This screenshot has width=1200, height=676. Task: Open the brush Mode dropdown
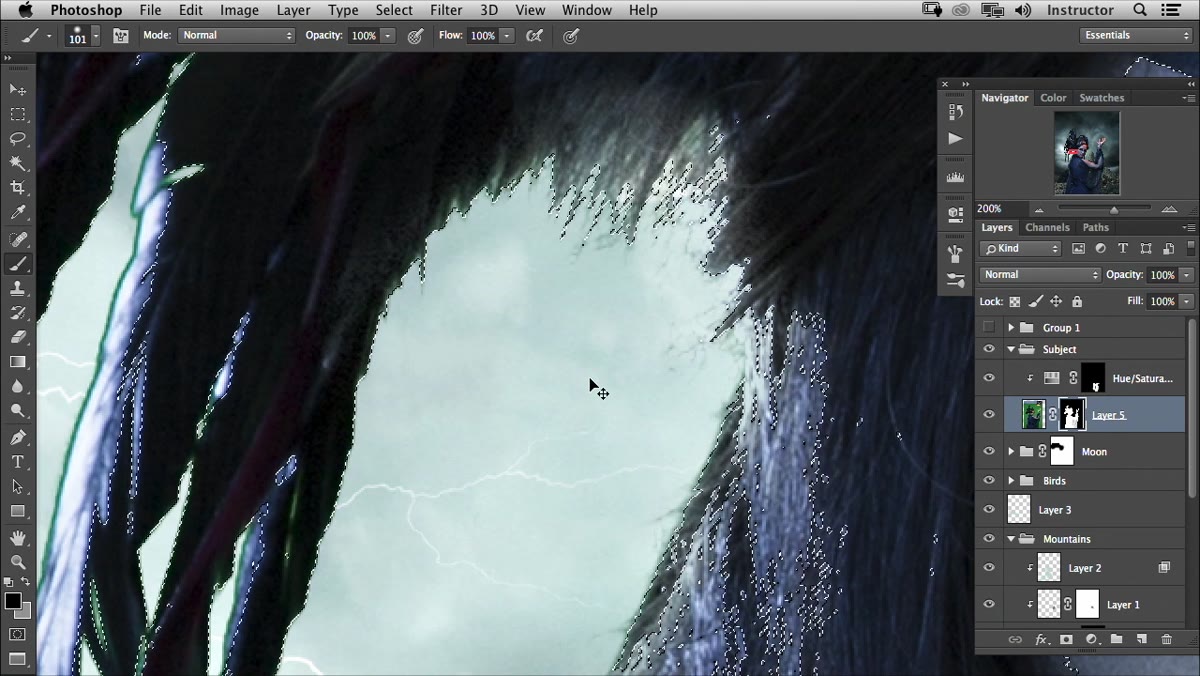click(x=237, y=35)
